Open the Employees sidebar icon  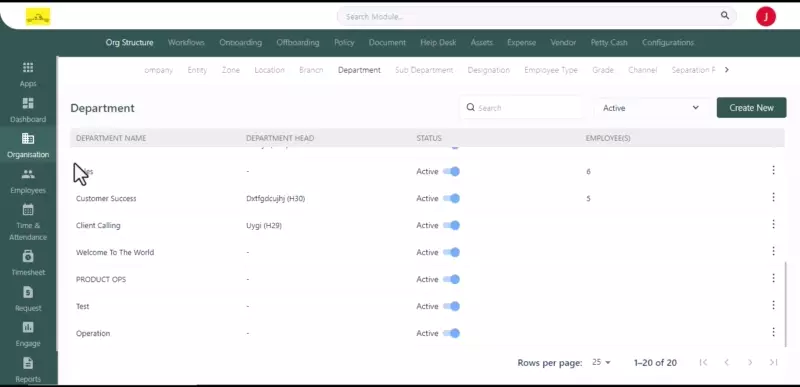pos(28,174)
